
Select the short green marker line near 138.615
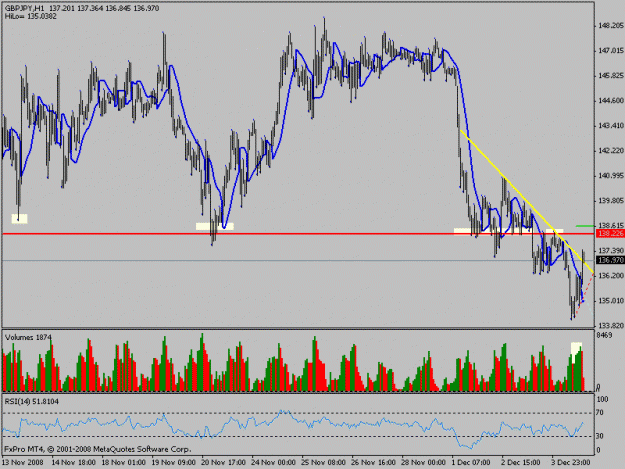pos(585,226)
